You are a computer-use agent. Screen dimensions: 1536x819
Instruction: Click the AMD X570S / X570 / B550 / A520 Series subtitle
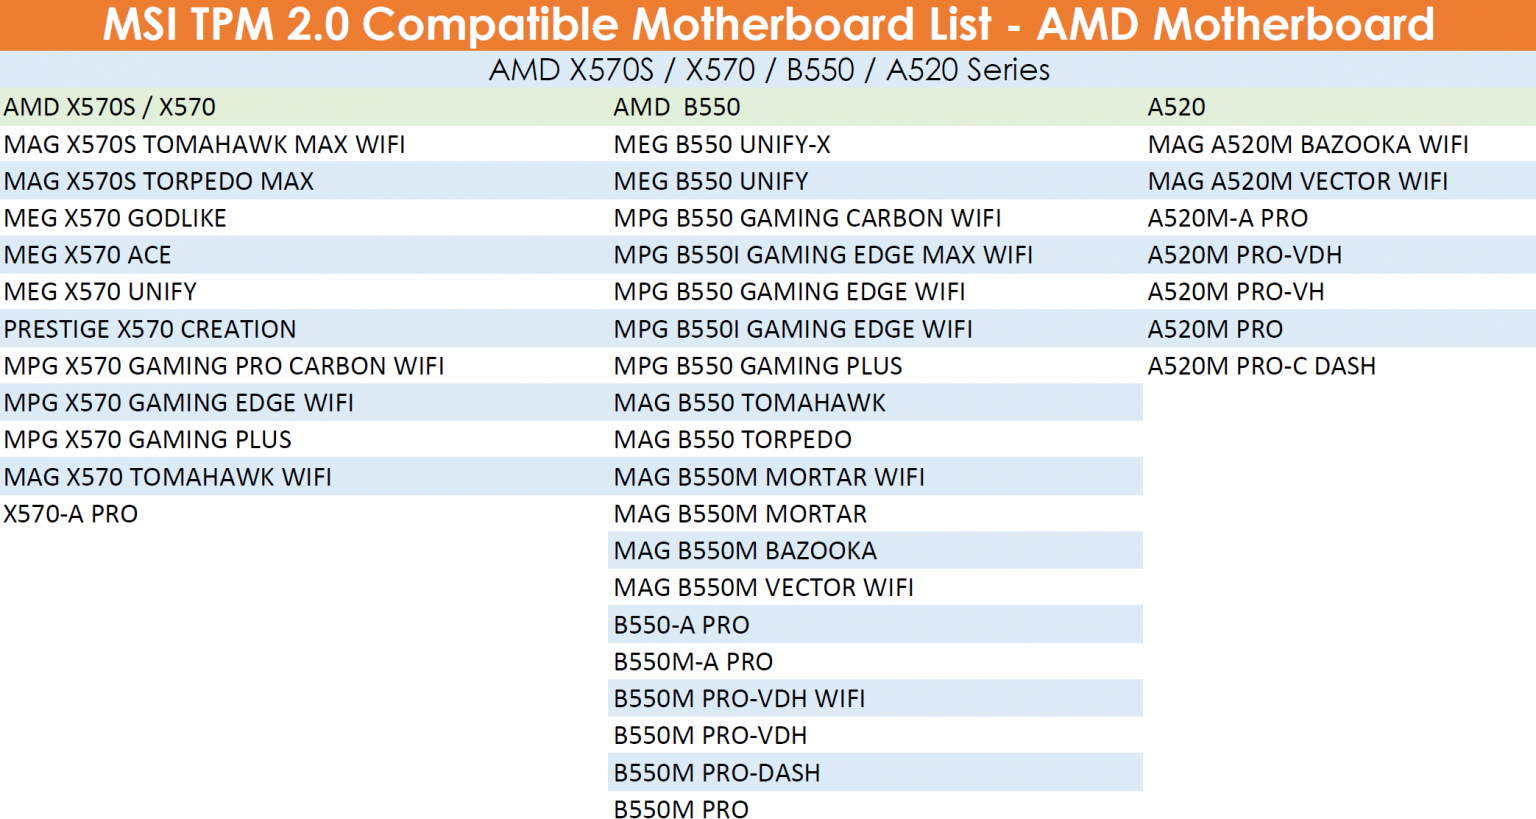(x=769, y=69)
